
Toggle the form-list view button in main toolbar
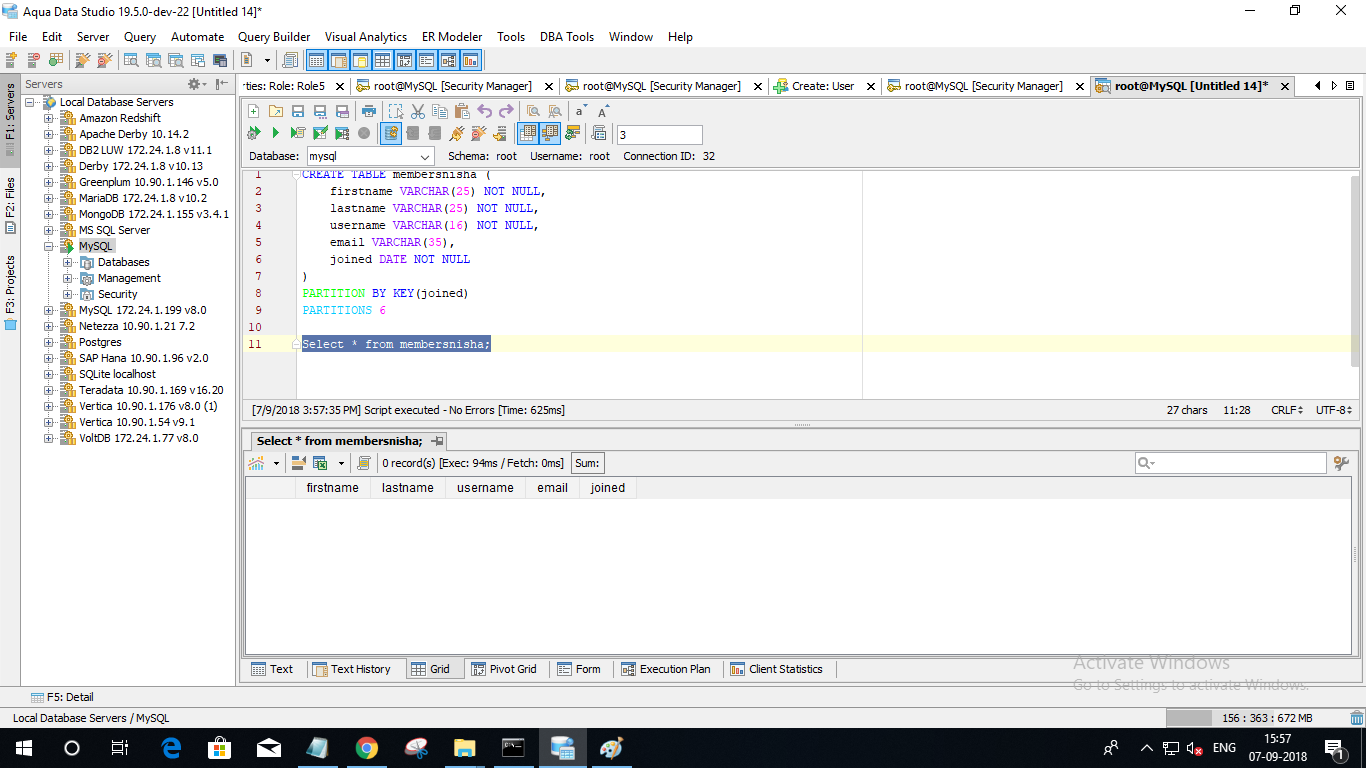(x=426, y=60)
